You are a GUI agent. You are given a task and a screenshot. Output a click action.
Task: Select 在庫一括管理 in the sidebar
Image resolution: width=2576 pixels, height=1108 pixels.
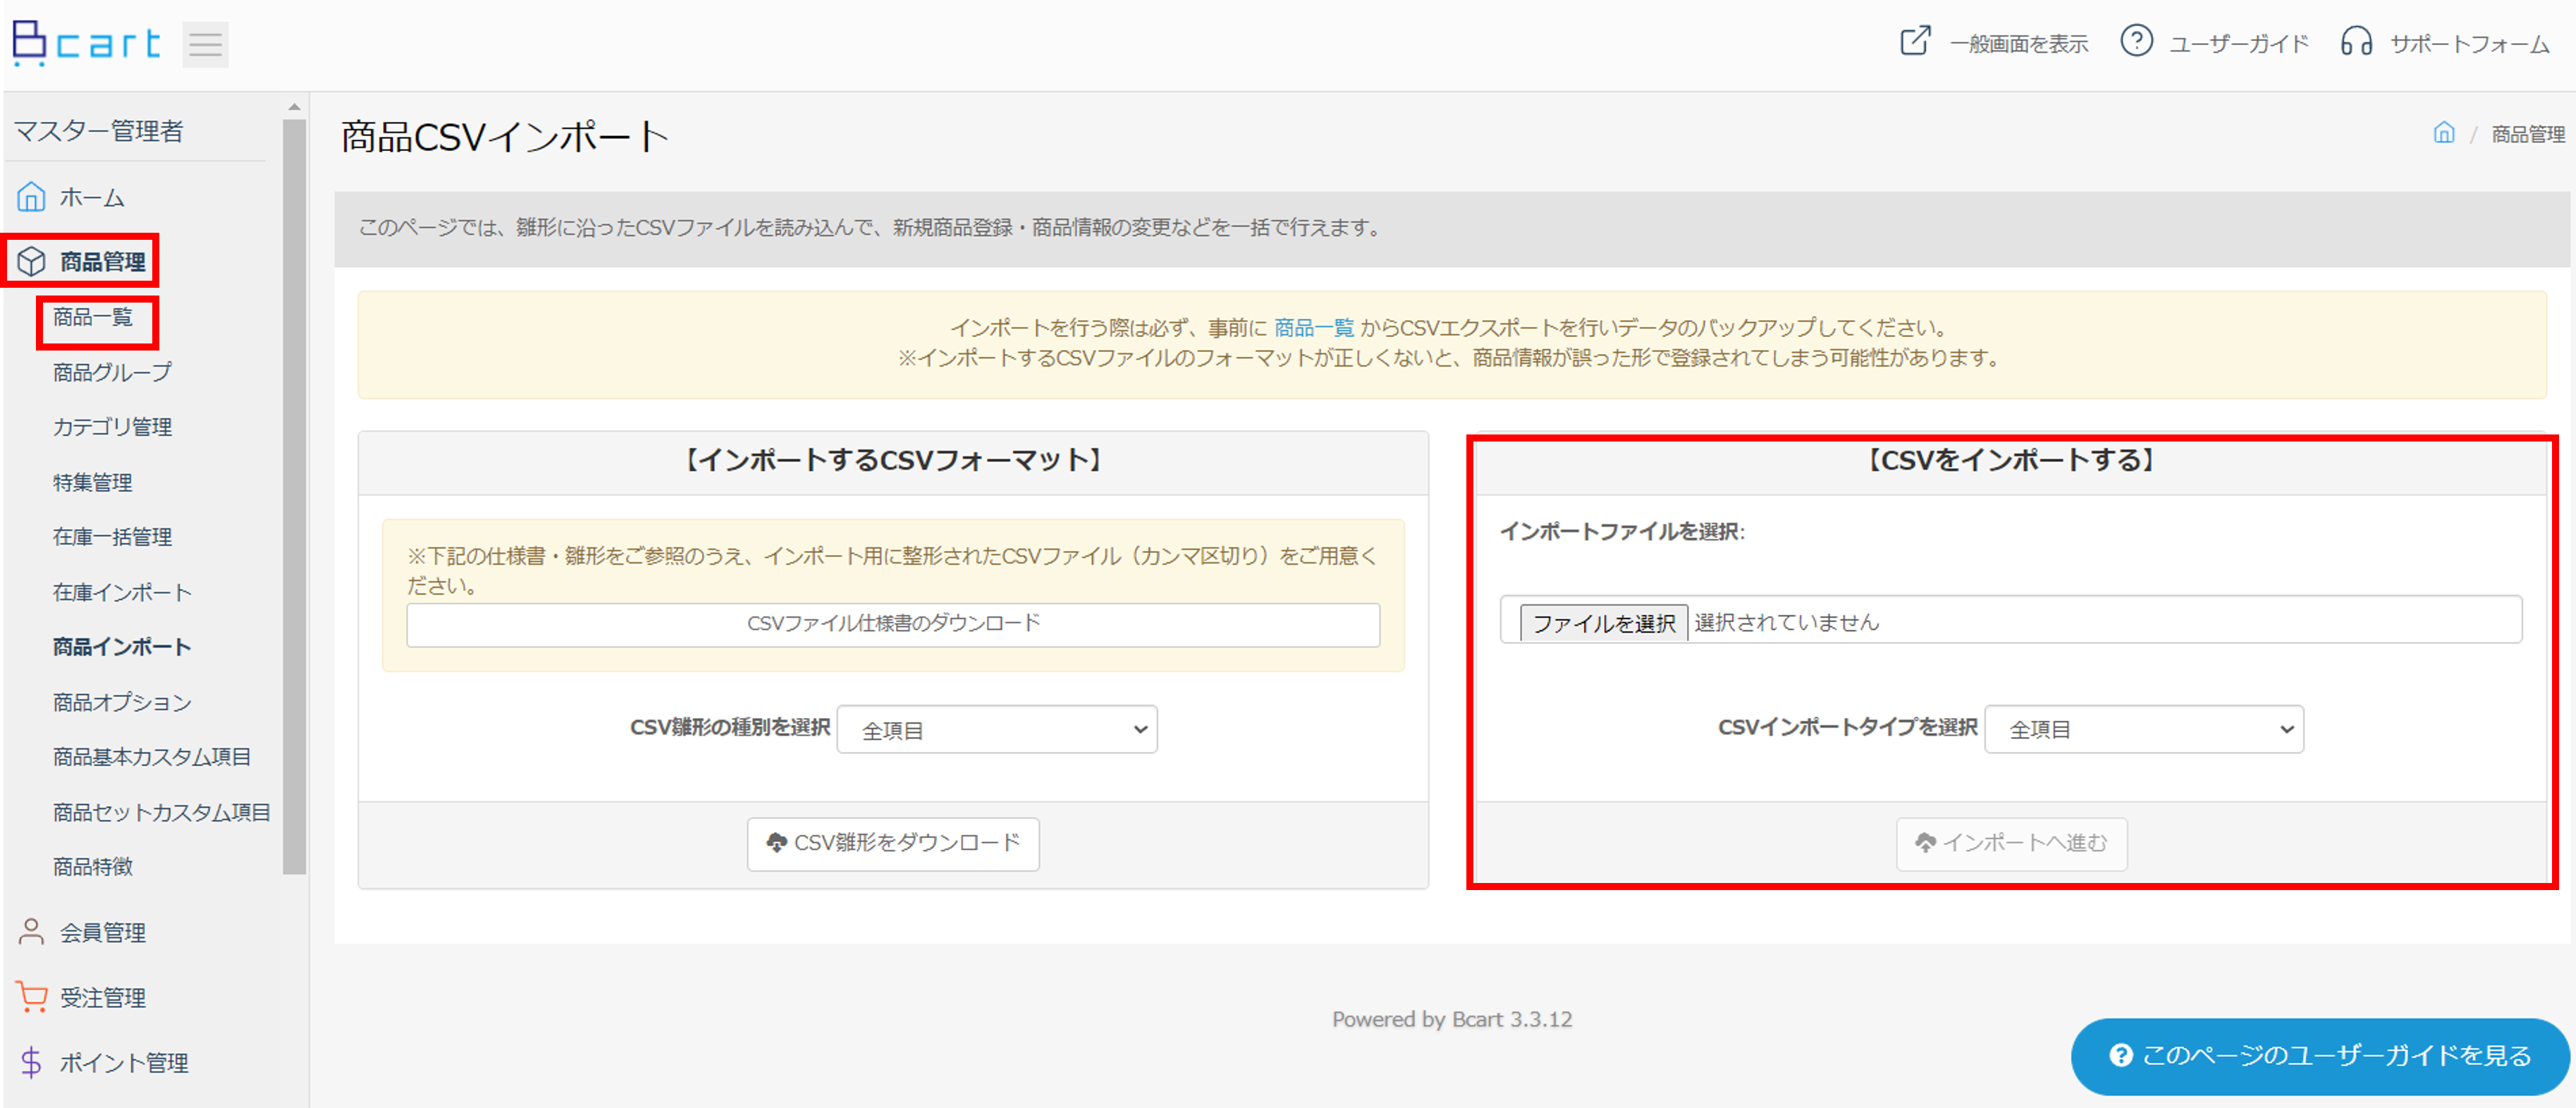click(x=112, y=537)
